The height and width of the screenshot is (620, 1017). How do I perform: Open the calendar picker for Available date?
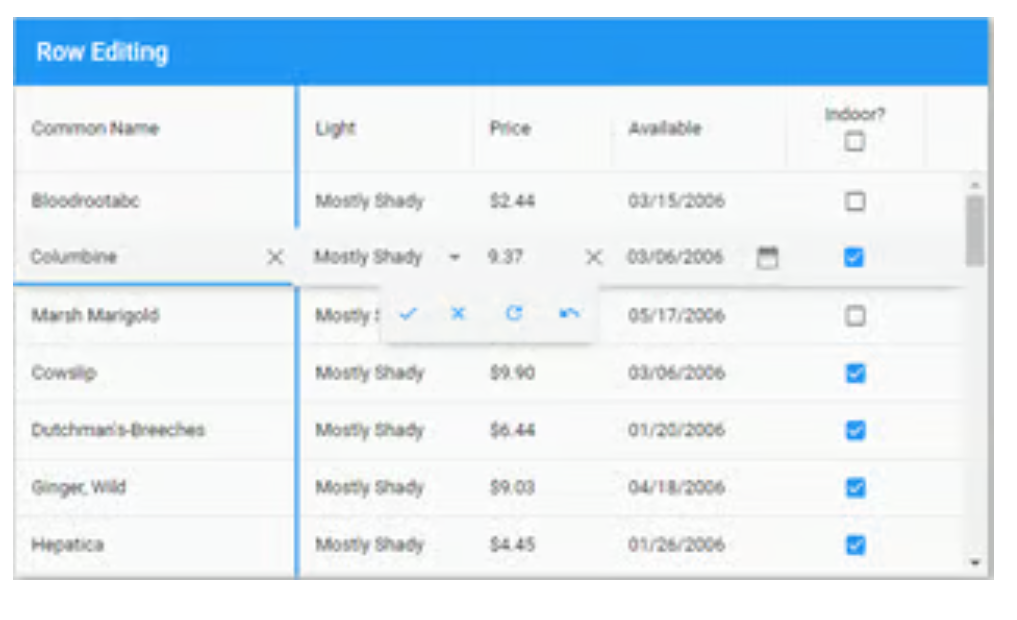click(767, 258)
